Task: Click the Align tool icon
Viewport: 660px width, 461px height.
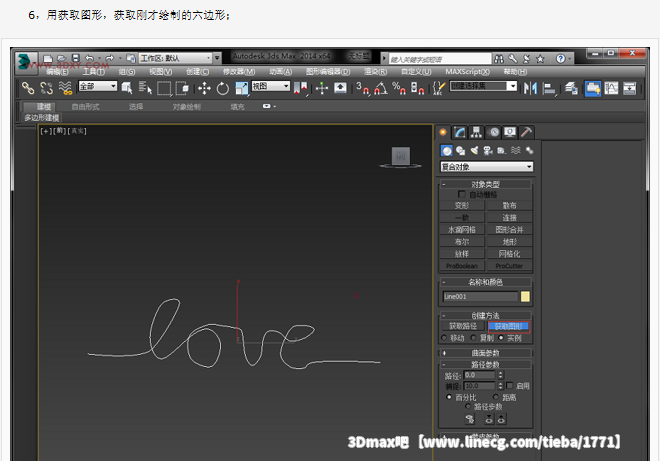Action: point(549,88)
